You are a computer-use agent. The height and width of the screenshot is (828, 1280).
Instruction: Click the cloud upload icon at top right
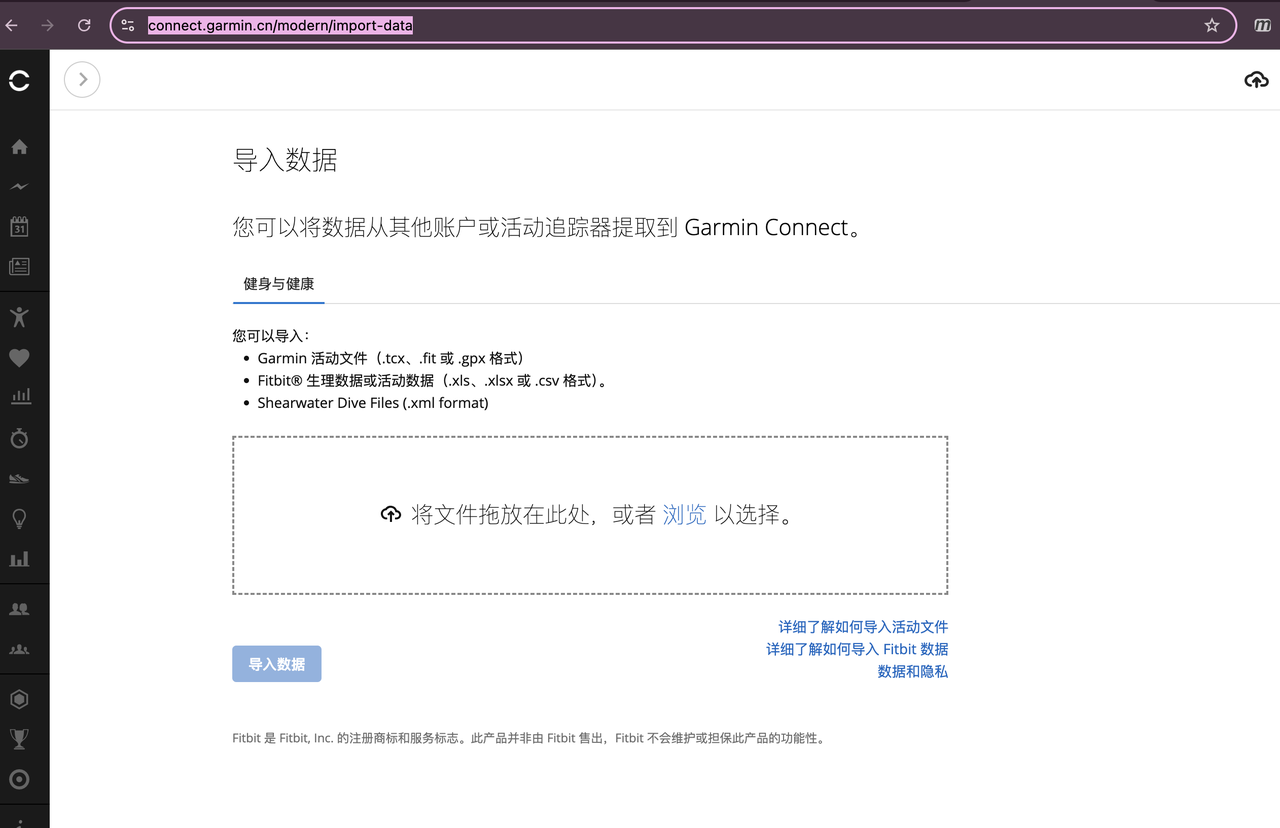pyautogui.click(x=1256, y=80)
